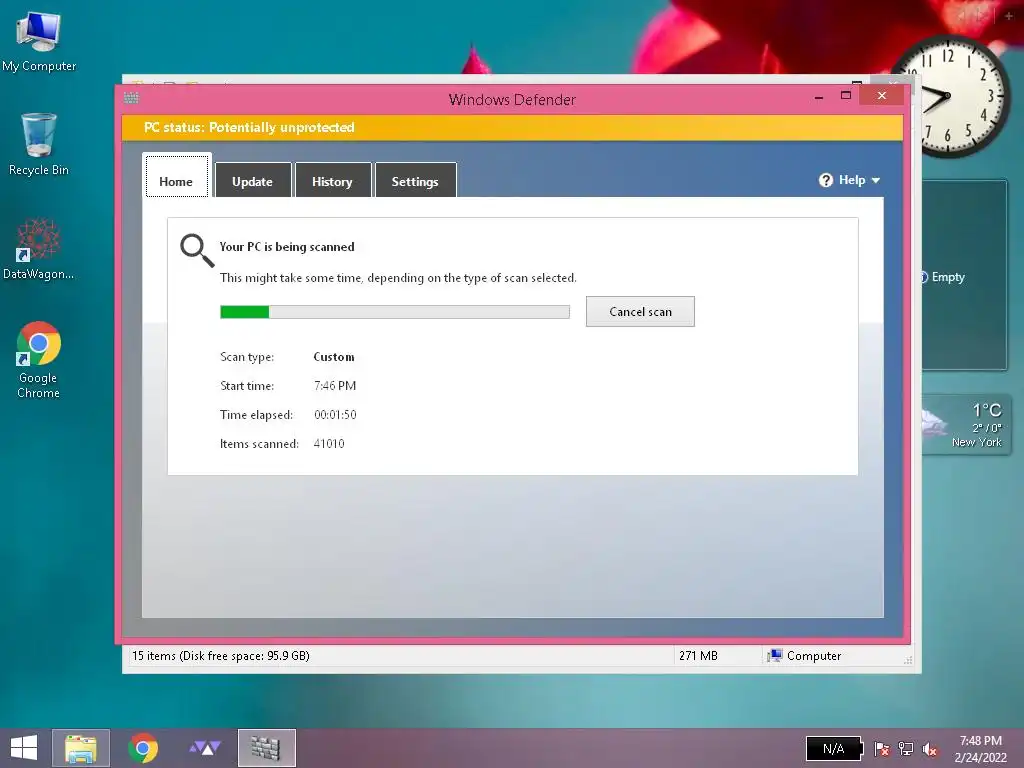Click the Action Center flag tray icon

pyautogui.click(x=882, y=748)
